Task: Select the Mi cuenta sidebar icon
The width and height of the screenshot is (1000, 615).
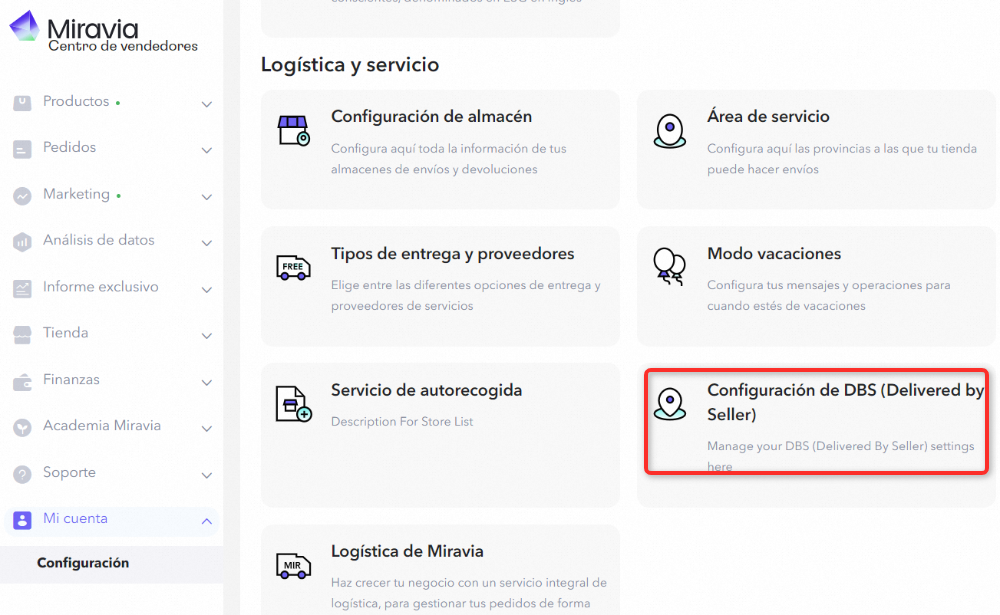Action: pos(22,519)
